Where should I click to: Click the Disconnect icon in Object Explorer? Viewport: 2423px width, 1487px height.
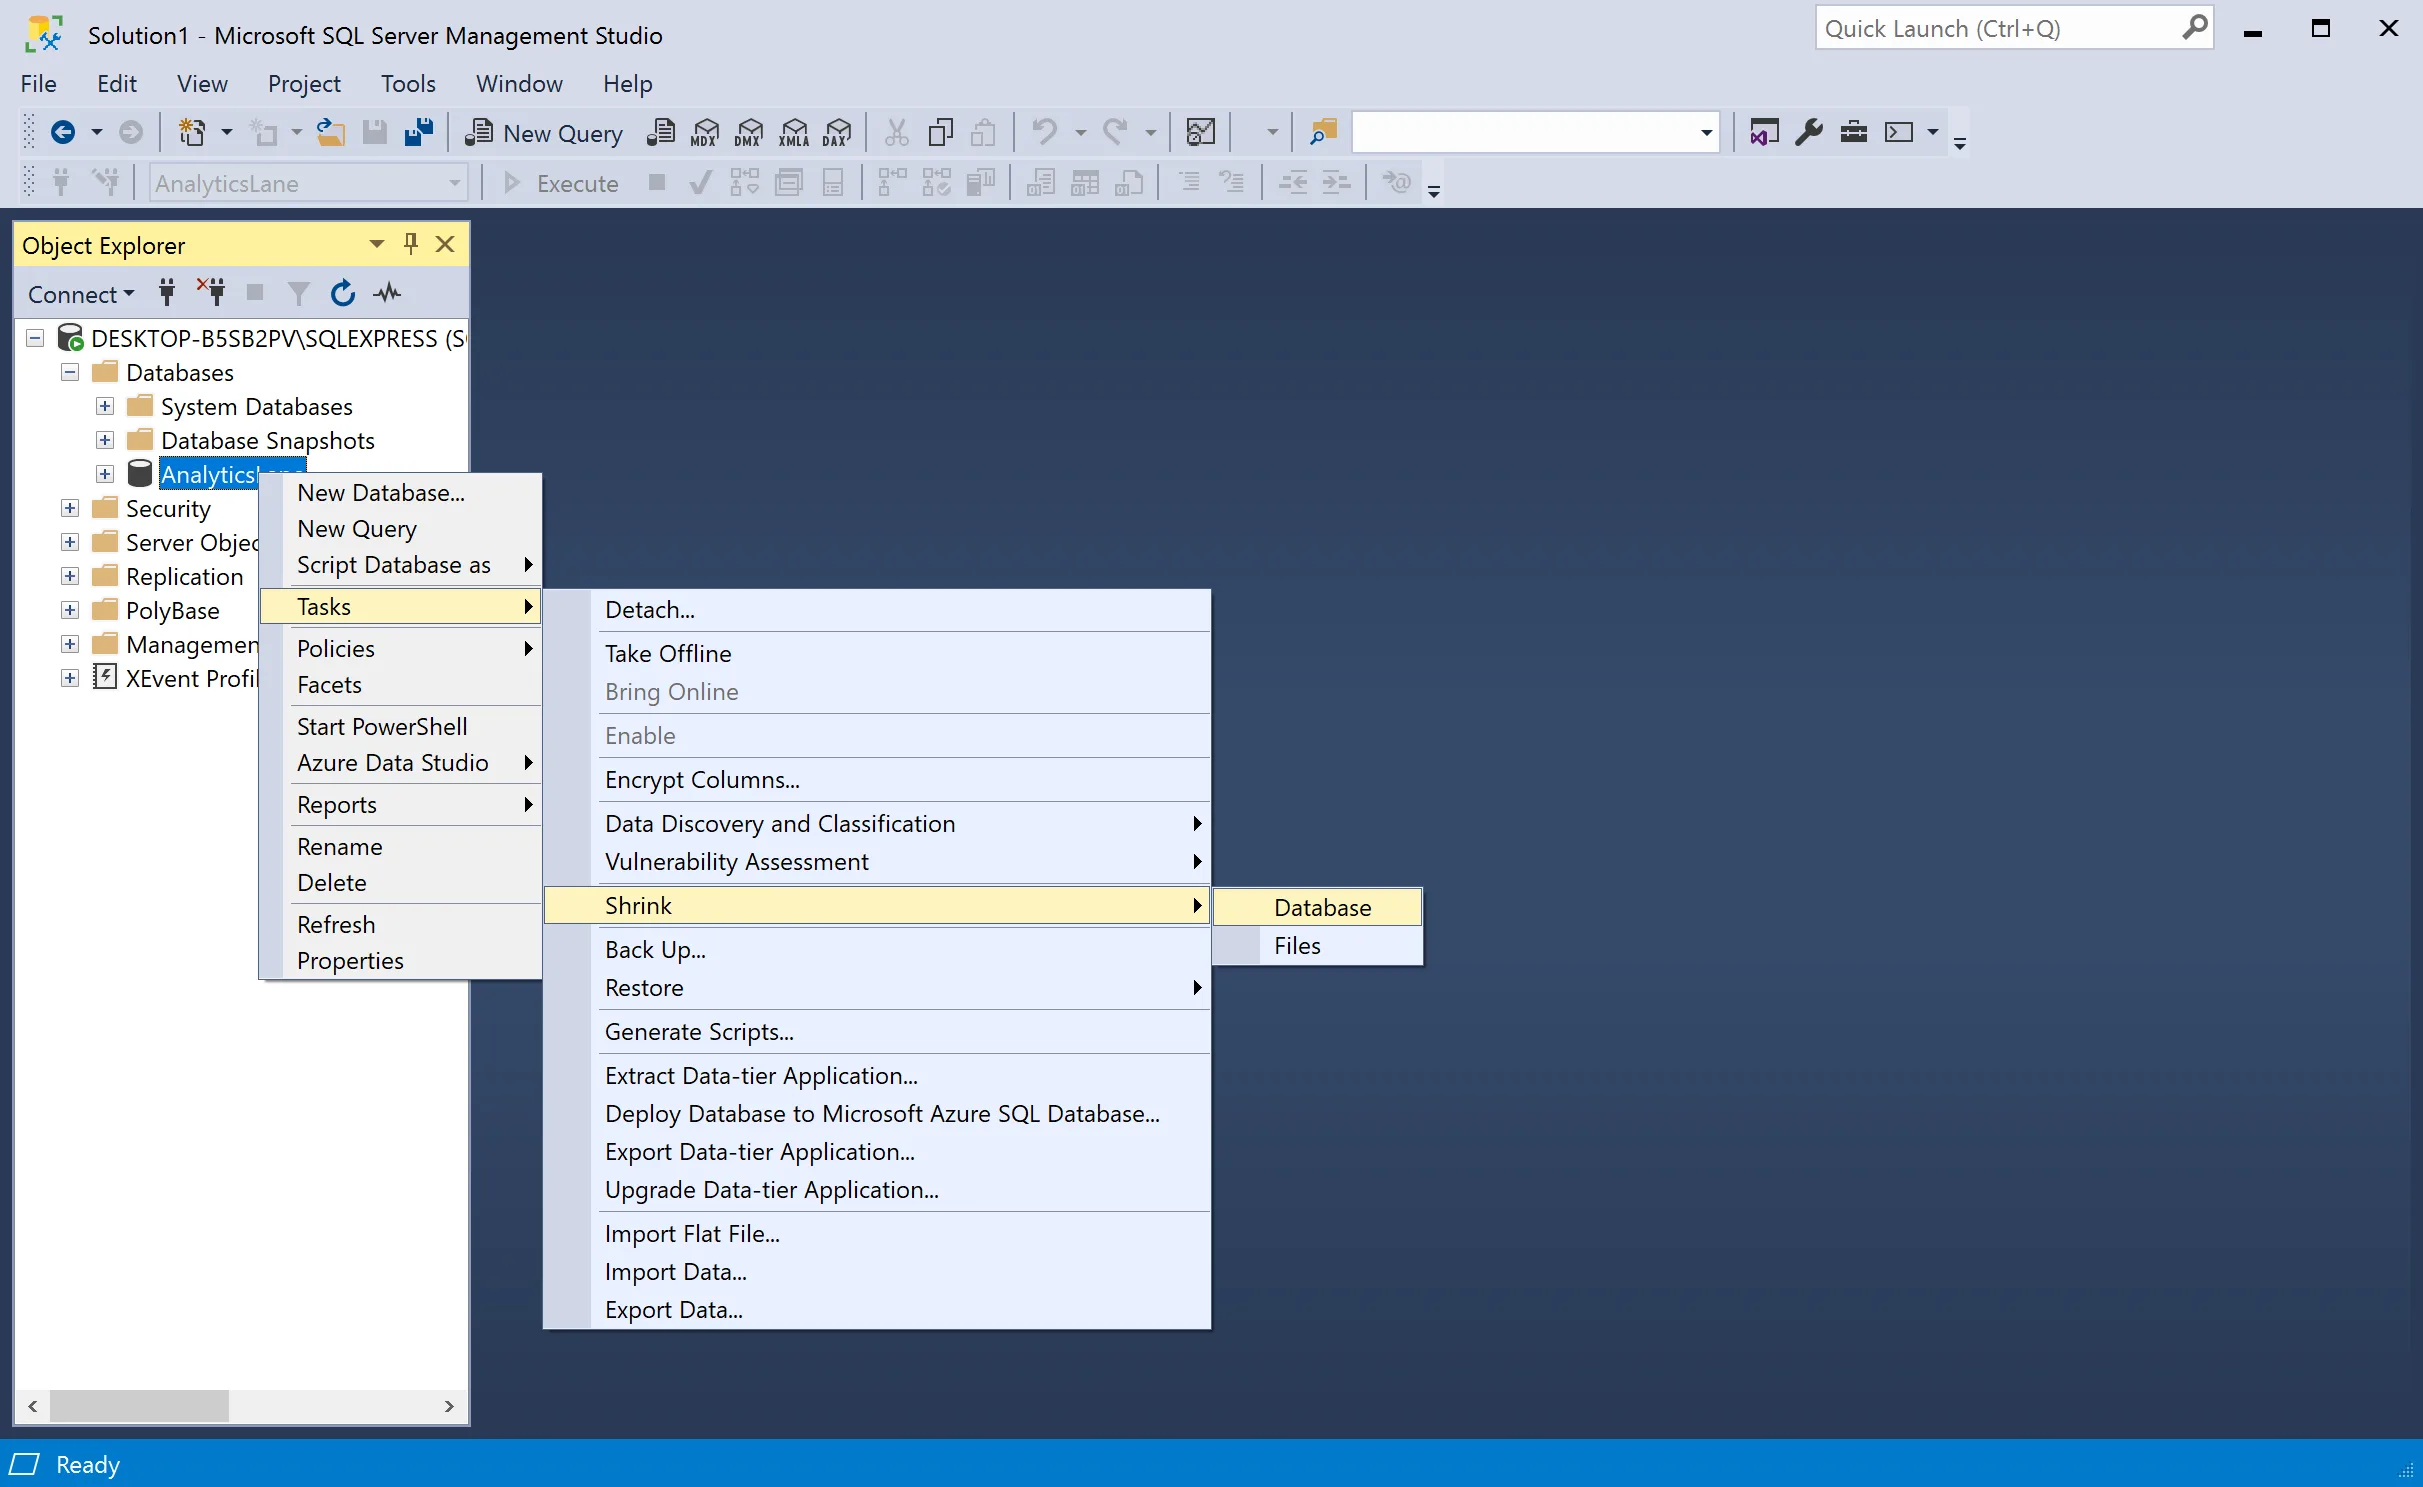(x=211, y=293)
